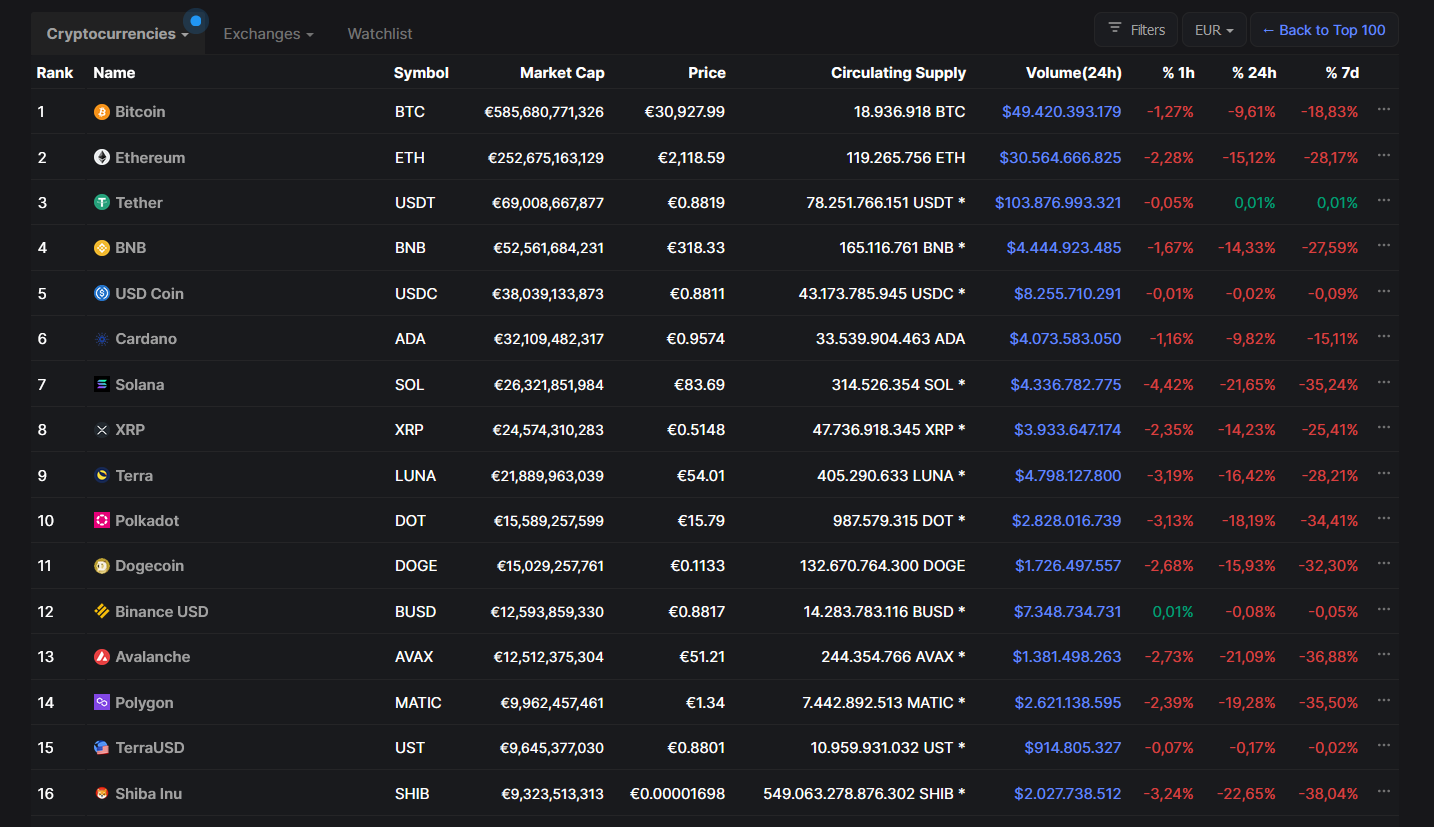The width and height of the screenshot is (1434, 827).
Task: Sort by % 1h change column
Action: [1178, 73]
